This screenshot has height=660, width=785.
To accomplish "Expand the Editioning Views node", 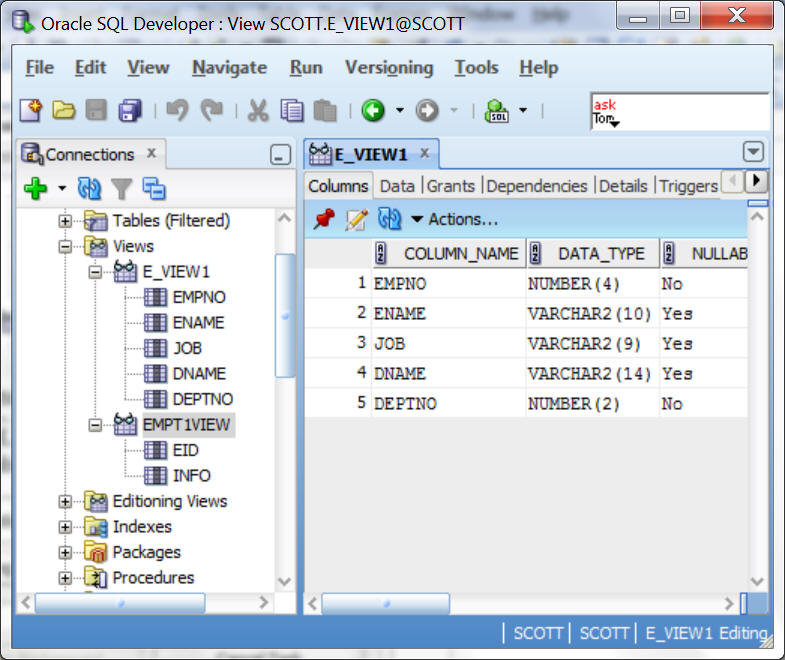I will [x=65, y=501].
